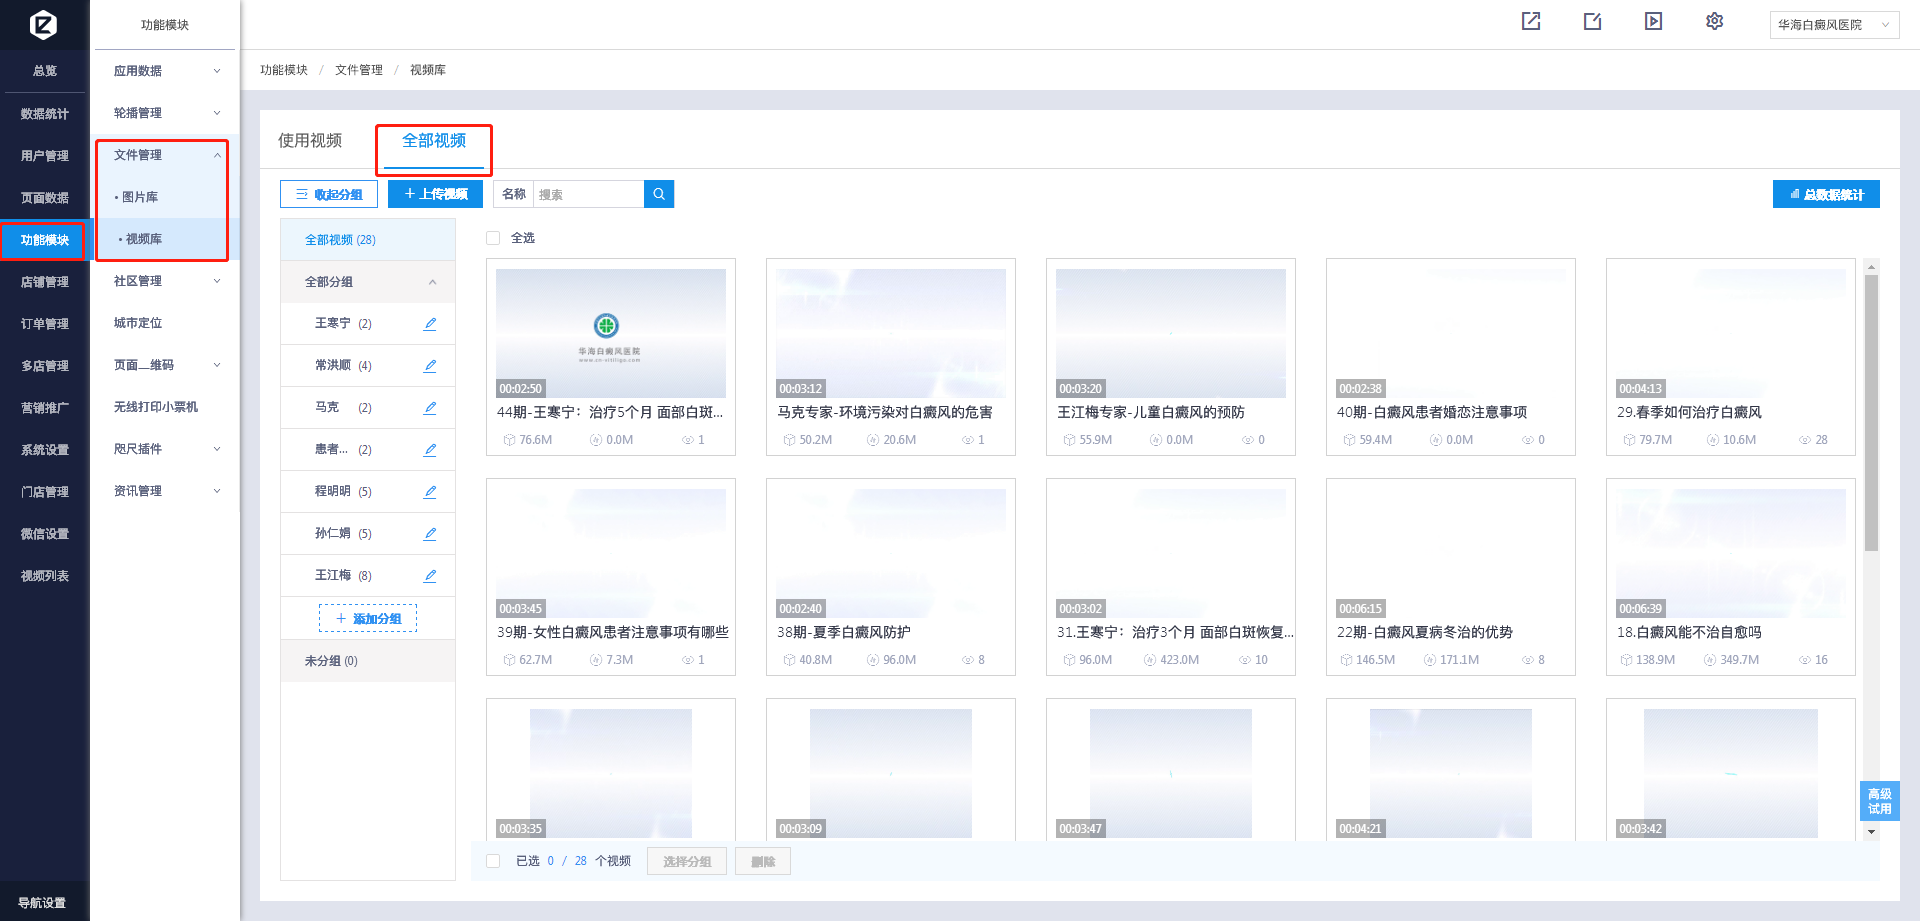The image size is (1920, 921).
Task: Check the 全选 select-all checkbox
Action: pyautogui.click(x=493, y=238)
